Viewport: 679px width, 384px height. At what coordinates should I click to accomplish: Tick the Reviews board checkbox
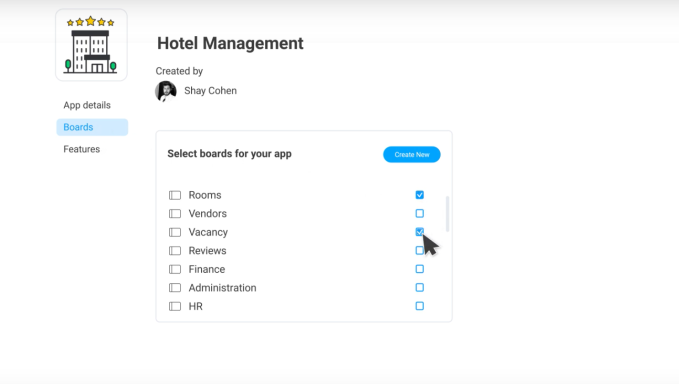(420, 250)
